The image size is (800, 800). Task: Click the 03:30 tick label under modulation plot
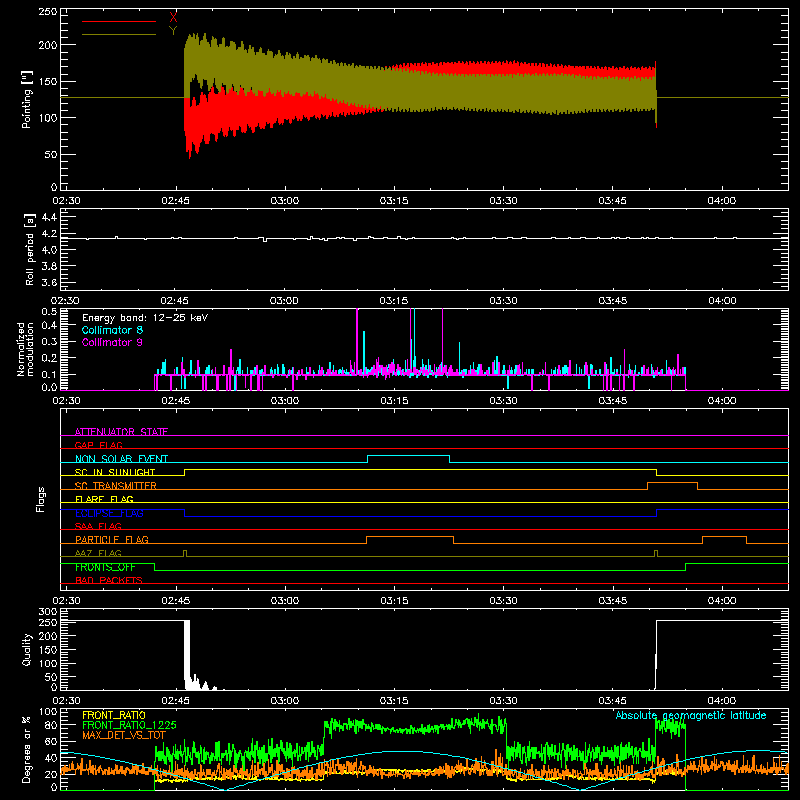pyautogui.click(x=503, y=401)
